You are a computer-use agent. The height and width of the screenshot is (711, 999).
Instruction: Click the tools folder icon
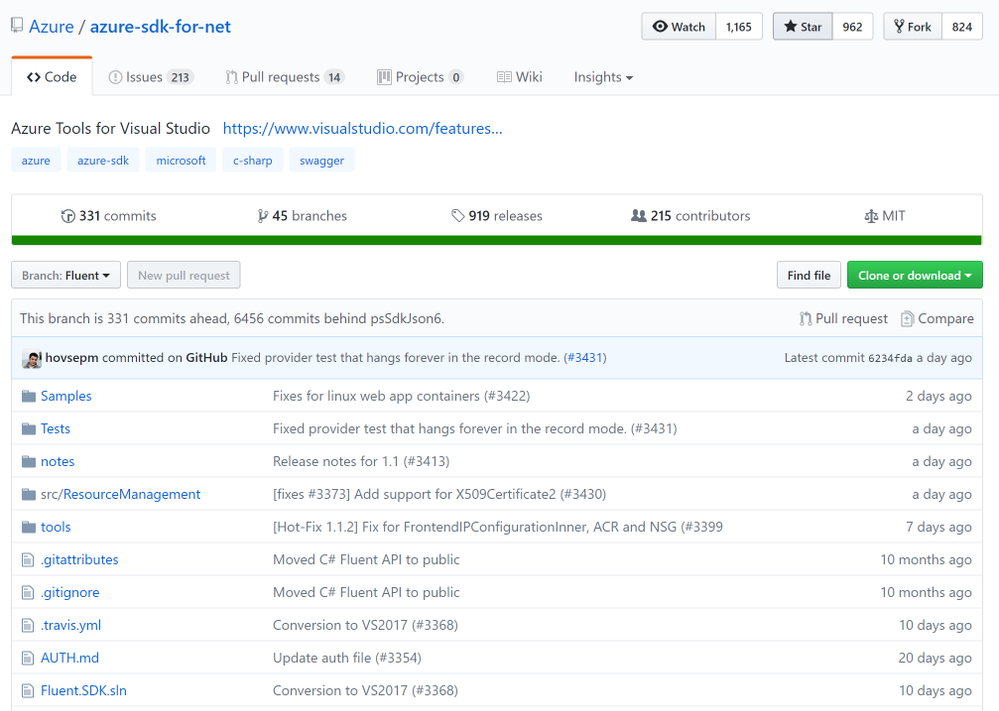point(28,527)
